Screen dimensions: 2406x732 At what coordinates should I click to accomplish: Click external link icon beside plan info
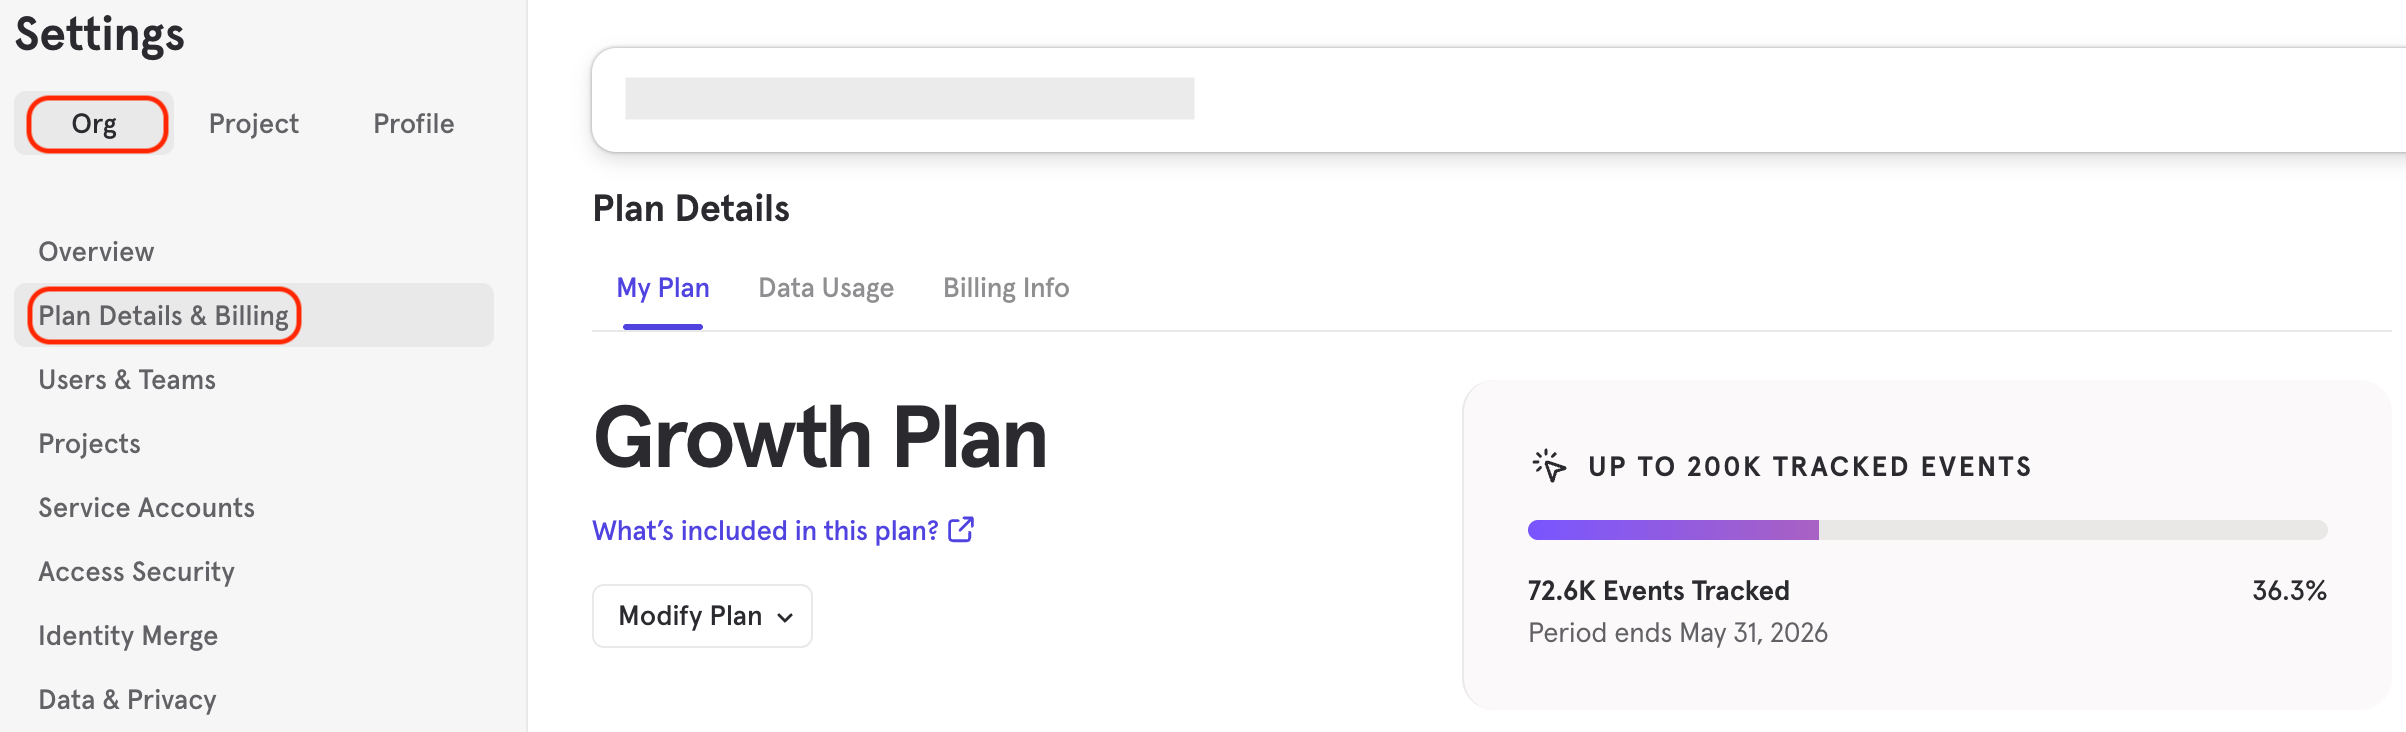coord(961,529)
